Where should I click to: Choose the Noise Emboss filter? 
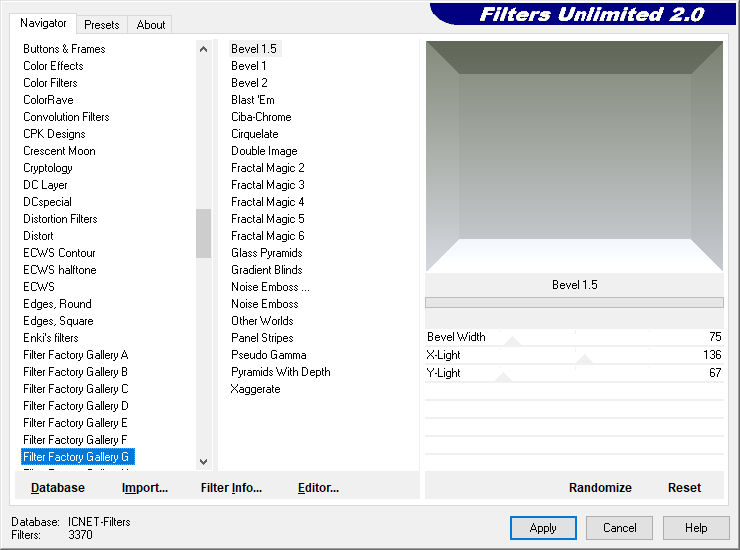pos(265,304)
